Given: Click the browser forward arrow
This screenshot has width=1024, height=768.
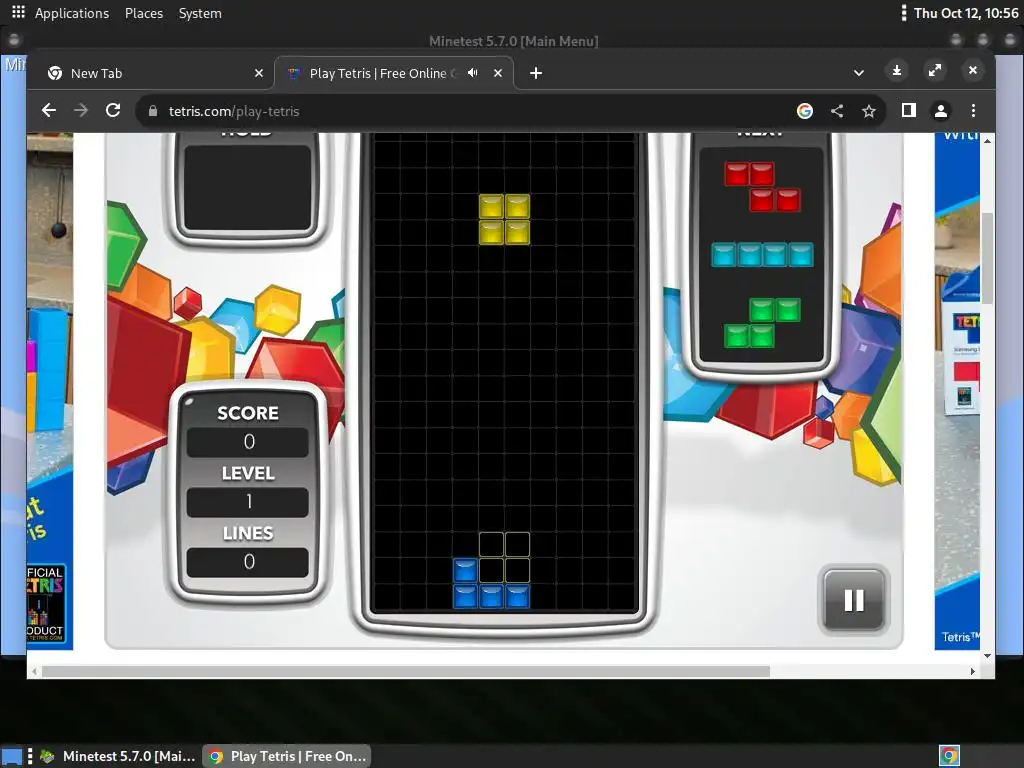Looking at the screenshot, I should tap(81, 110).
